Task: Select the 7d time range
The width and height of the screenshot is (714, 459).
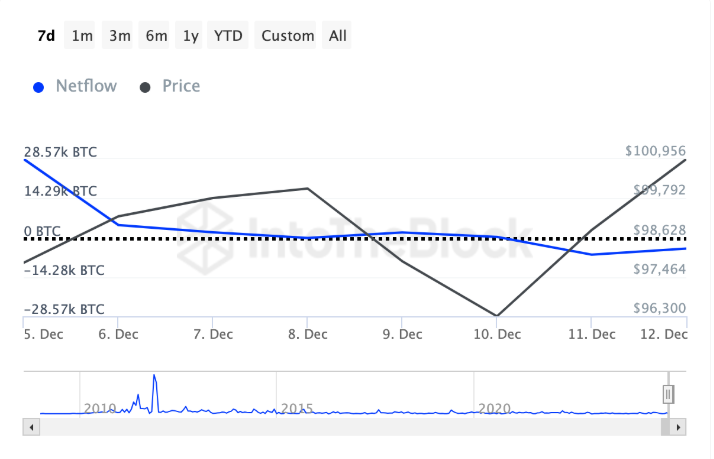Action: coord(46,35)
